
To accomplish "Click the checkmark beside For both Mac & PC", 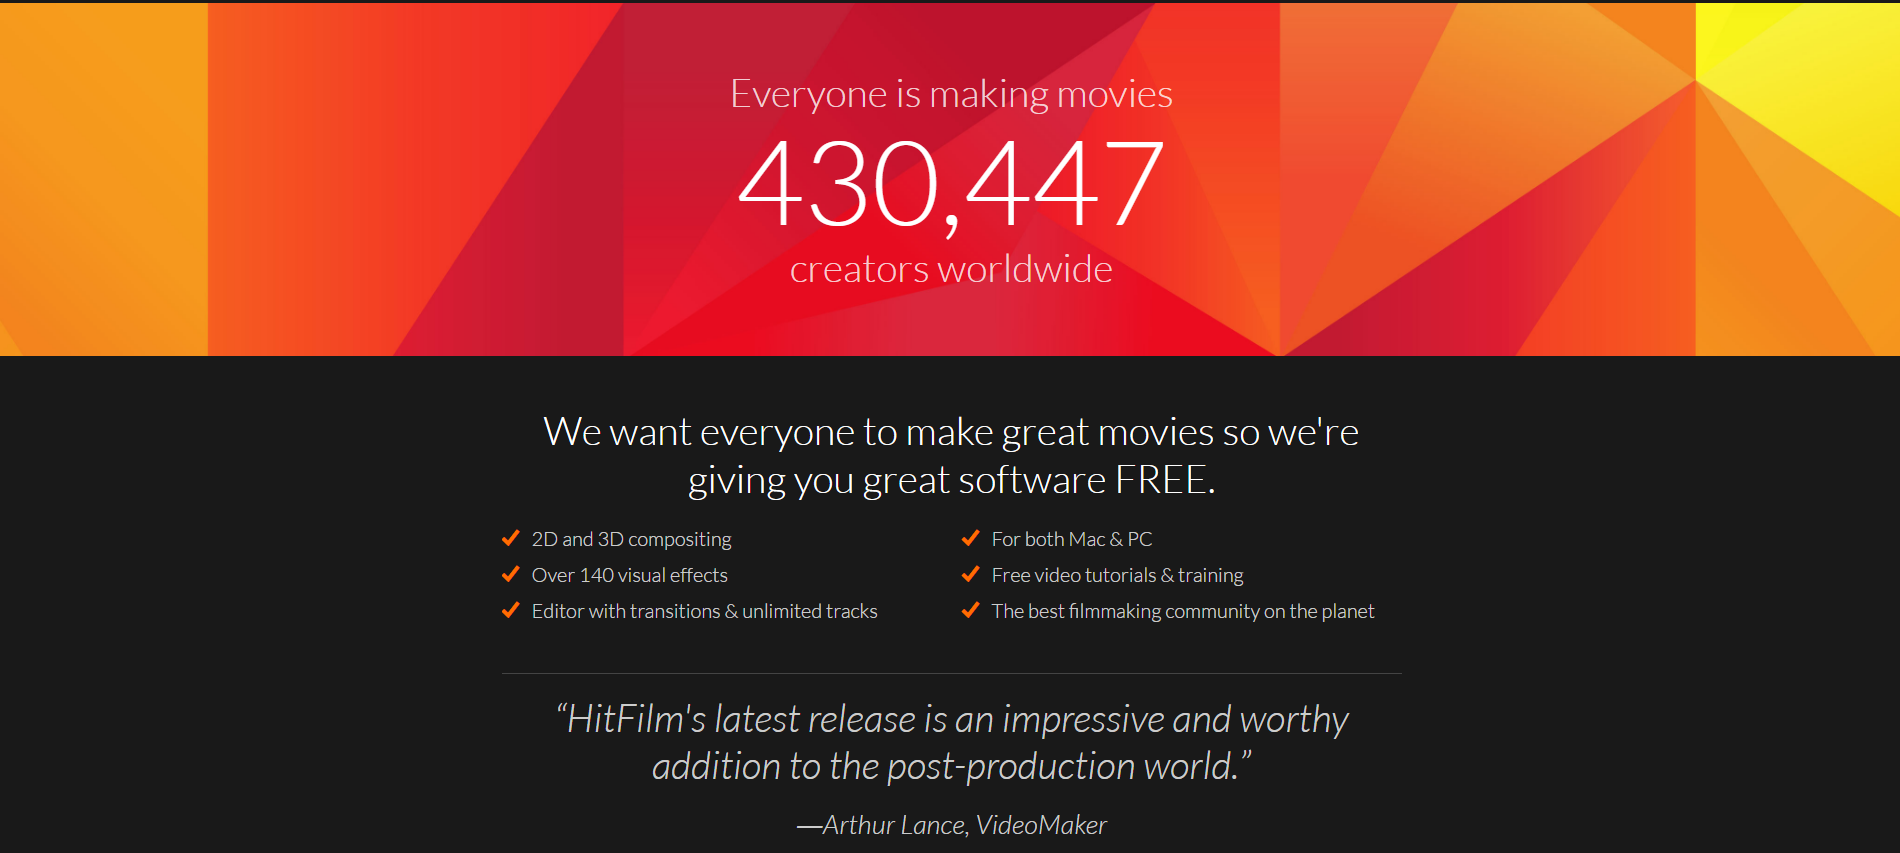I will pos(970,538).
